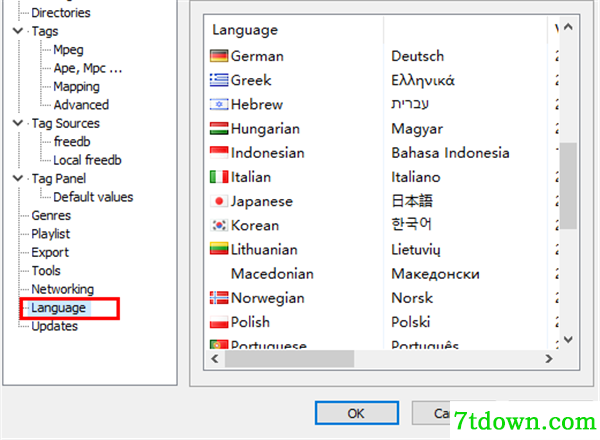Open the Mapping settings page
Viewport: 600px width, 440px height.
click(x=76, y=86)
